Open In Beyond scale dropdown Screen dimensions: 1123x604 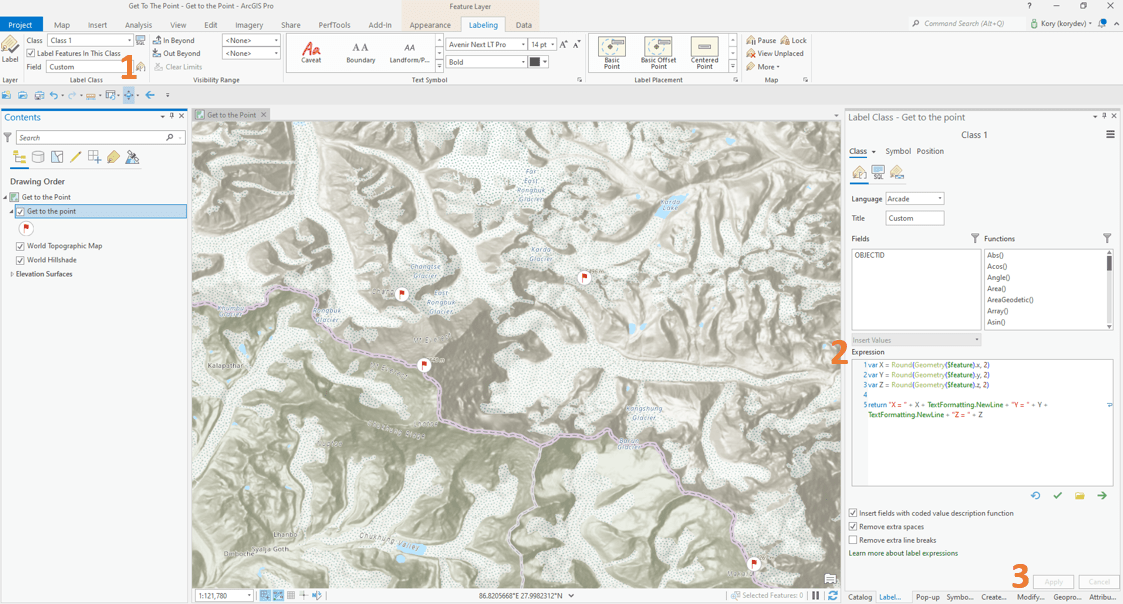click(251, 40)
